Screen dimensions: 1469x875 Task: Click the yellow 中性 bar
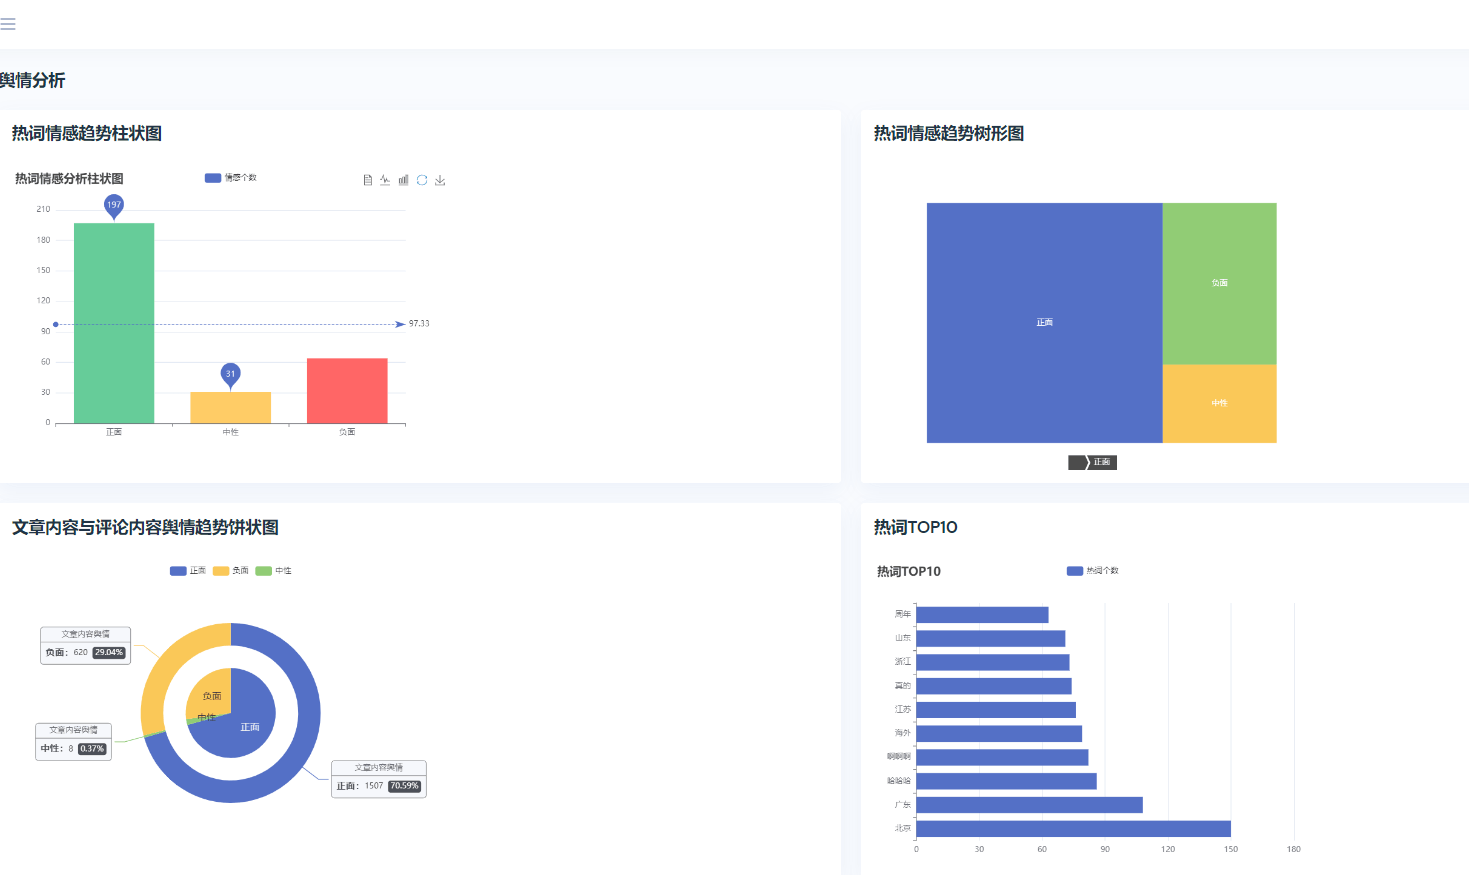(231, 407)
